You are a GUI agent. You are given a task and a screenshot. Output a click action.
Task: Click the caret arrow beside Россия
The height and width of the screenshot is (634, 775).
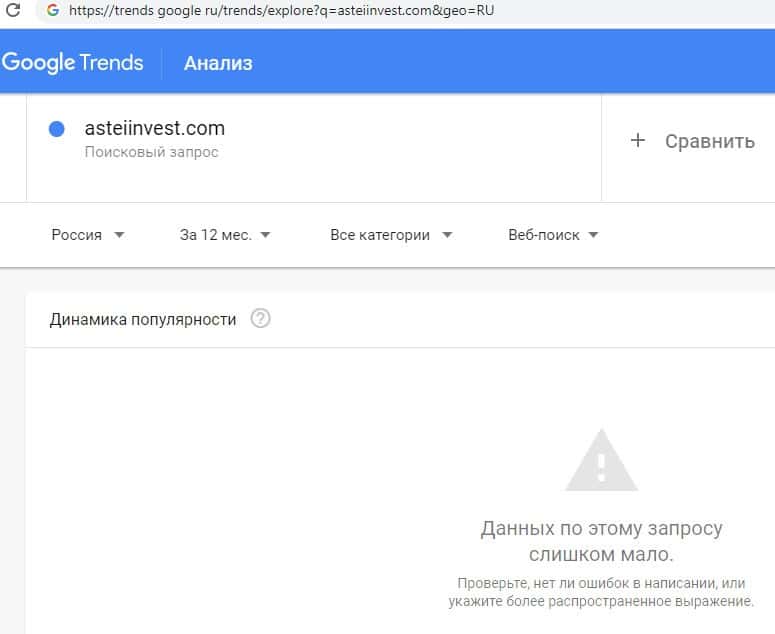pos(120,236)
